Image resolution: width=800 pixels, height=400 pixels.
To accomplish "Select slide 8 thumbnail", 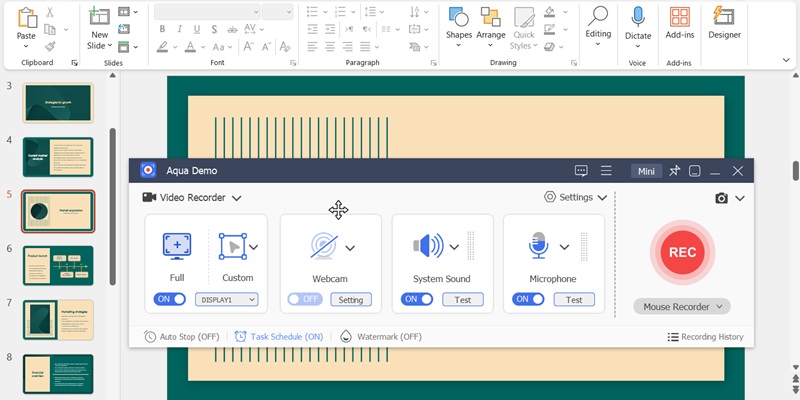I will 58,373.
